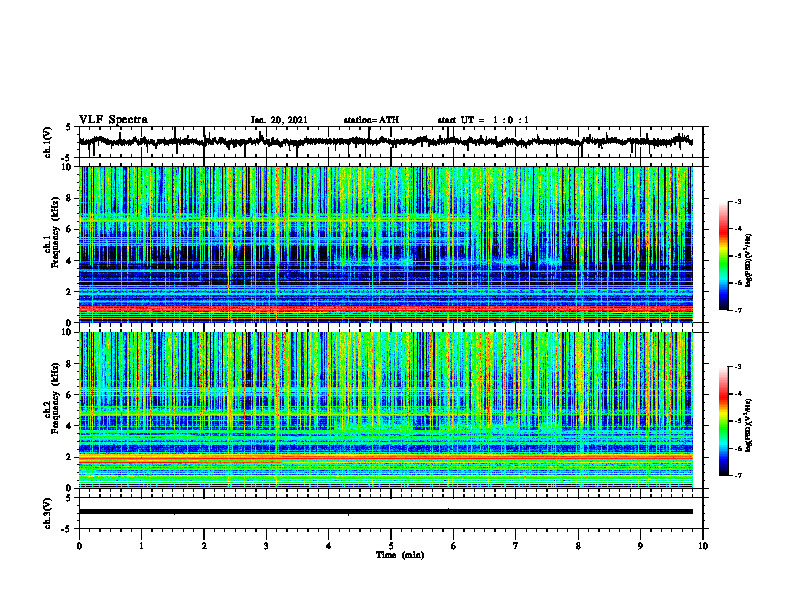Screen dimensions: 792x612
Task: Click the "VLF Spectra" plot title
Action: (x=113, y=120)
